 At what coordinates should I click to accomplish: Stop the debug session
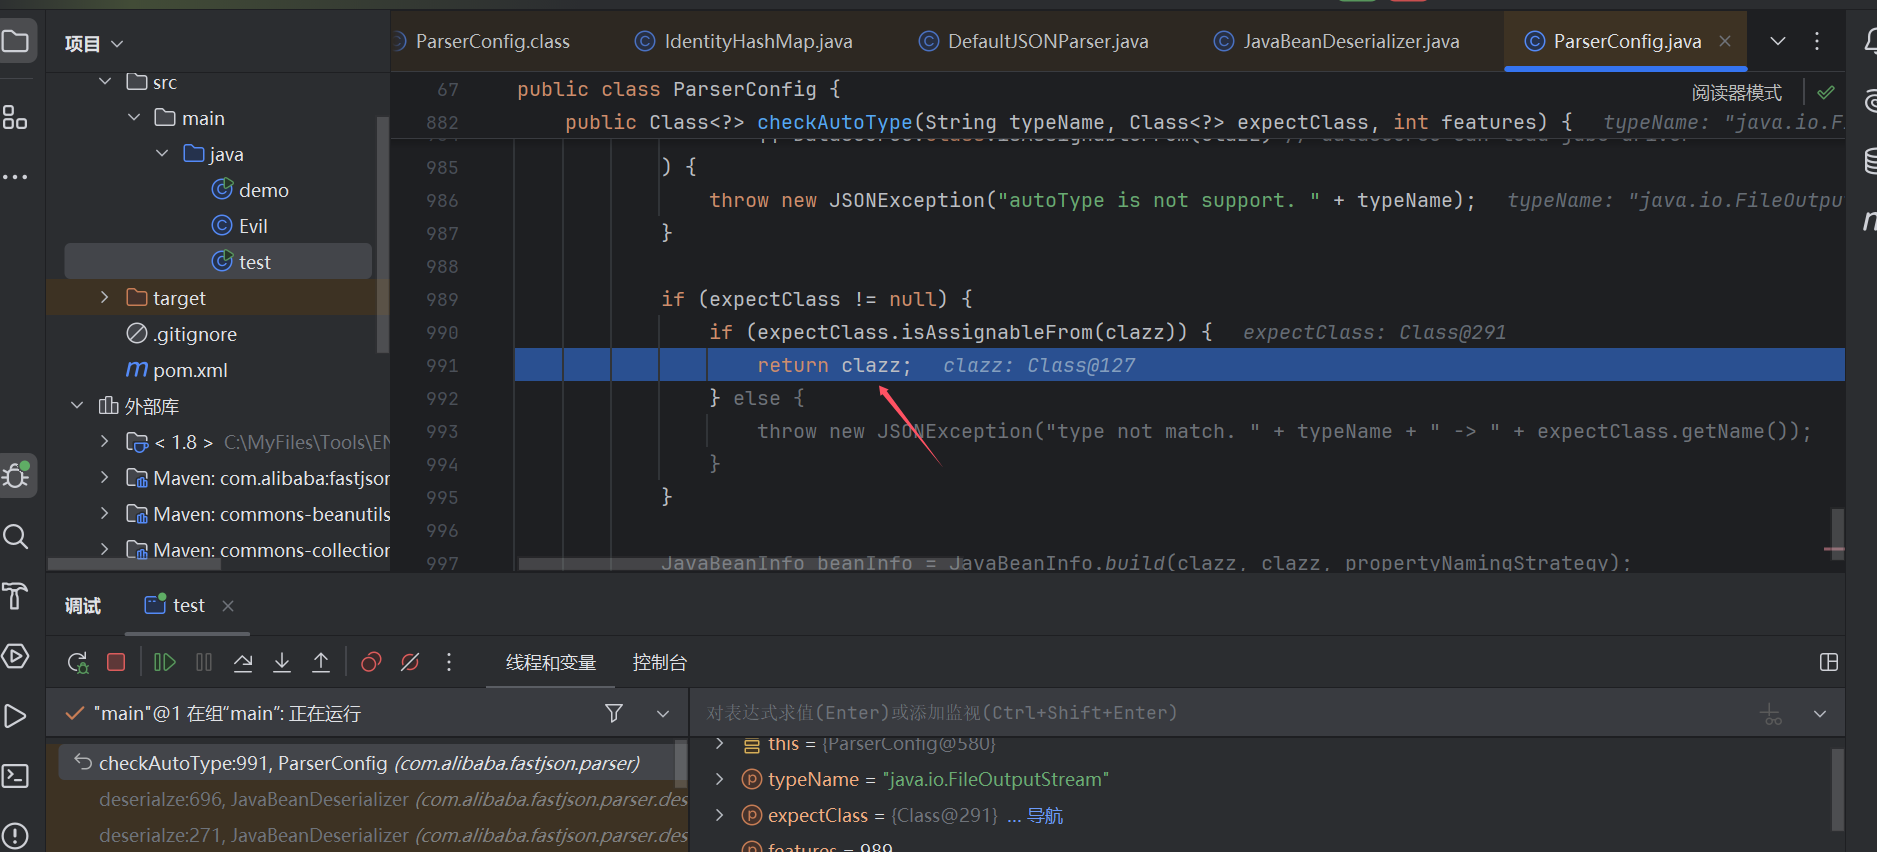(116, 662)
